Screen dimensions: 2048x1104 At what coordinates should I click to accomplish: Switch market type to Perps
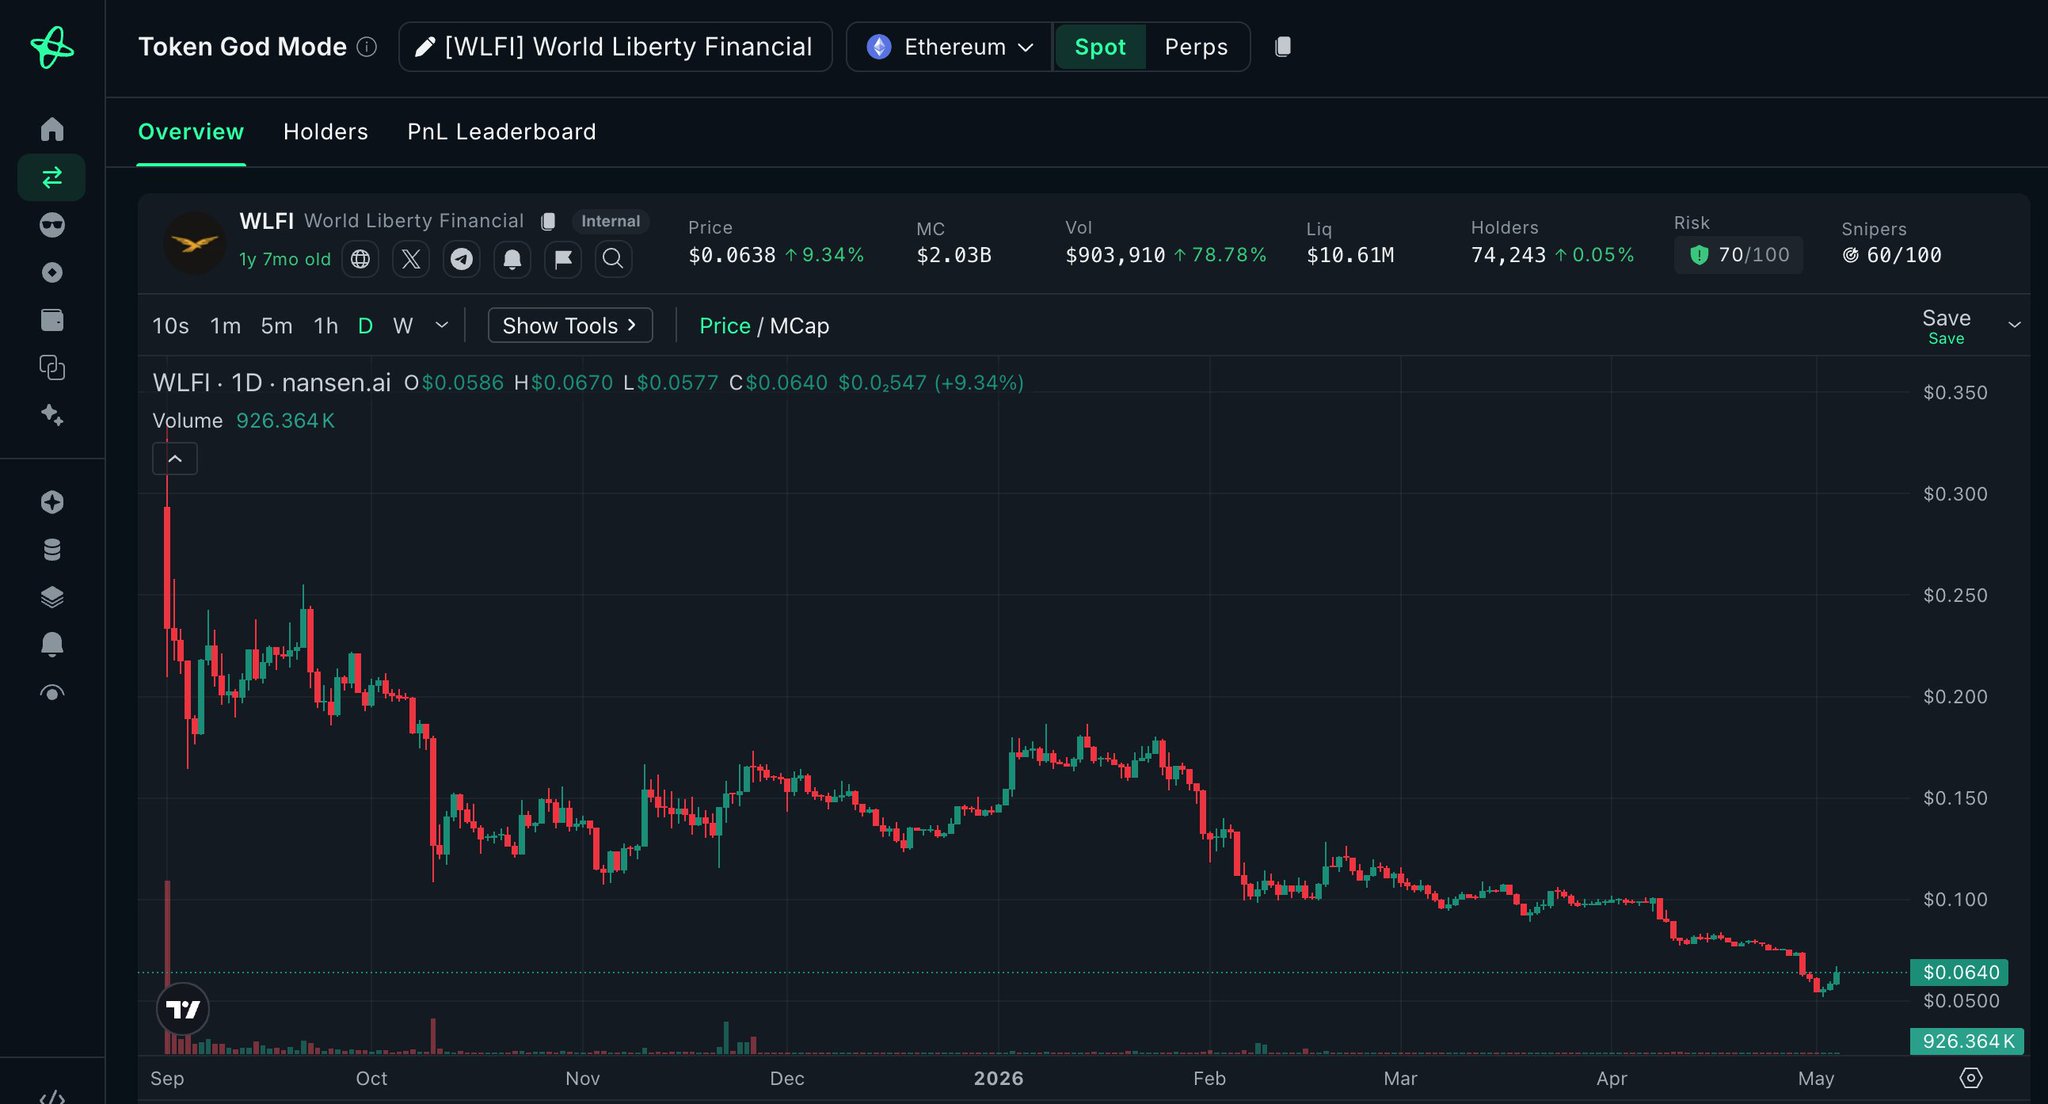(1196, 47)
